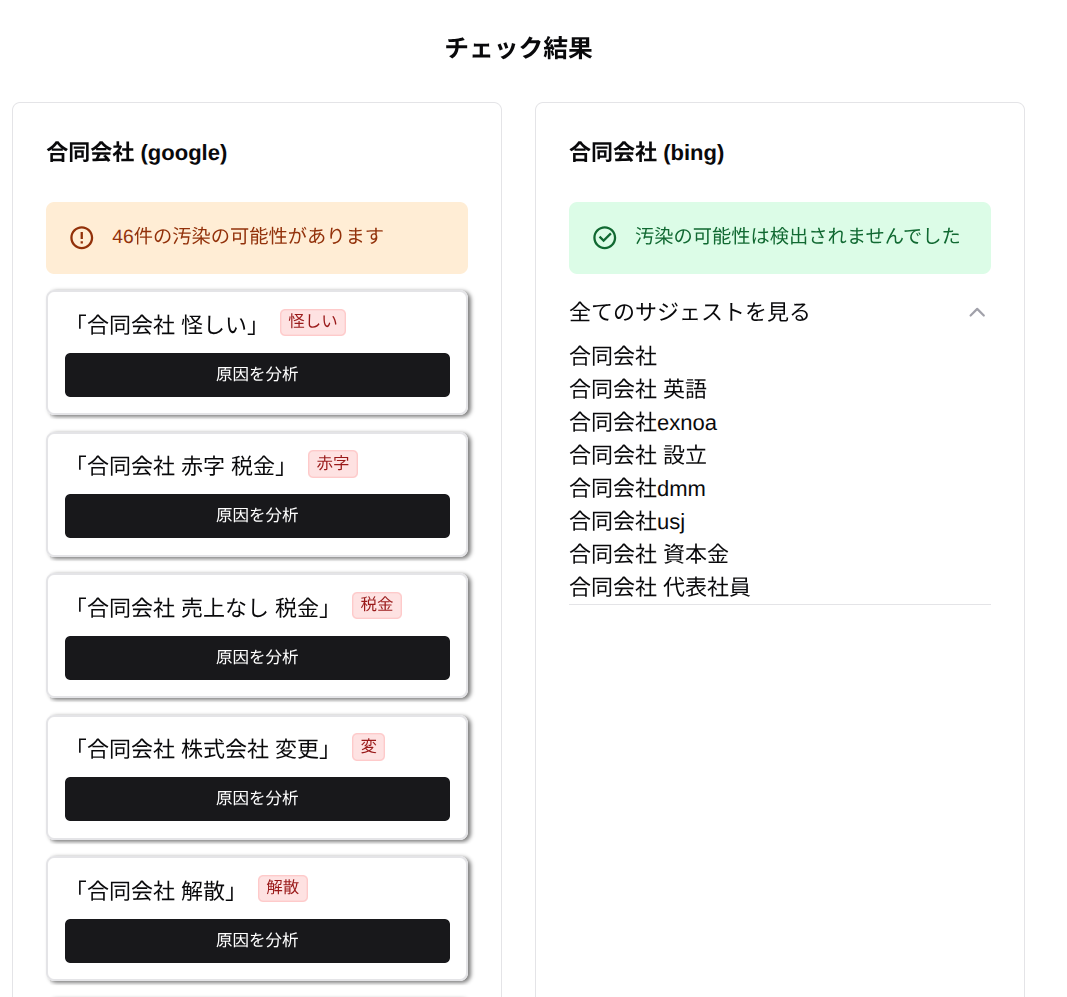The image size is (1067, 997).
Task: Select suggestion 合同会社 資本金
Action: (x=649, y=554)
